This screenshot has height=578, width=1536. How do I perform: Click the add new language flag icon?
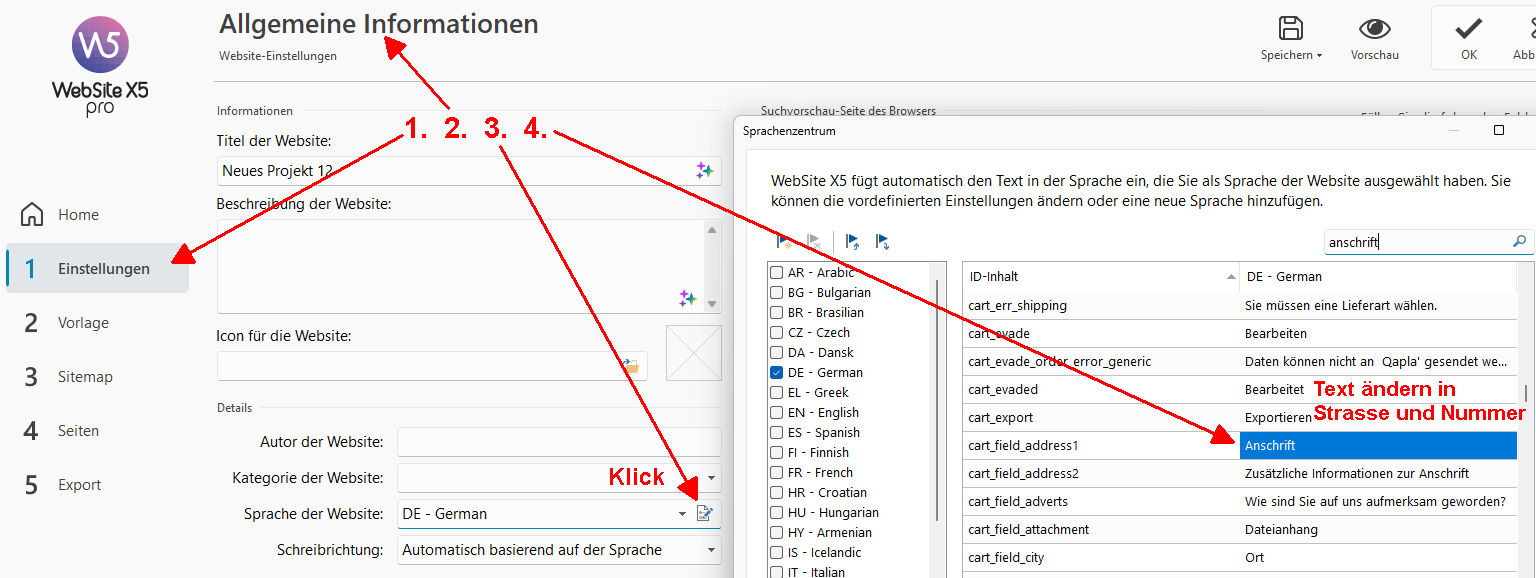(x=785, y=241)
